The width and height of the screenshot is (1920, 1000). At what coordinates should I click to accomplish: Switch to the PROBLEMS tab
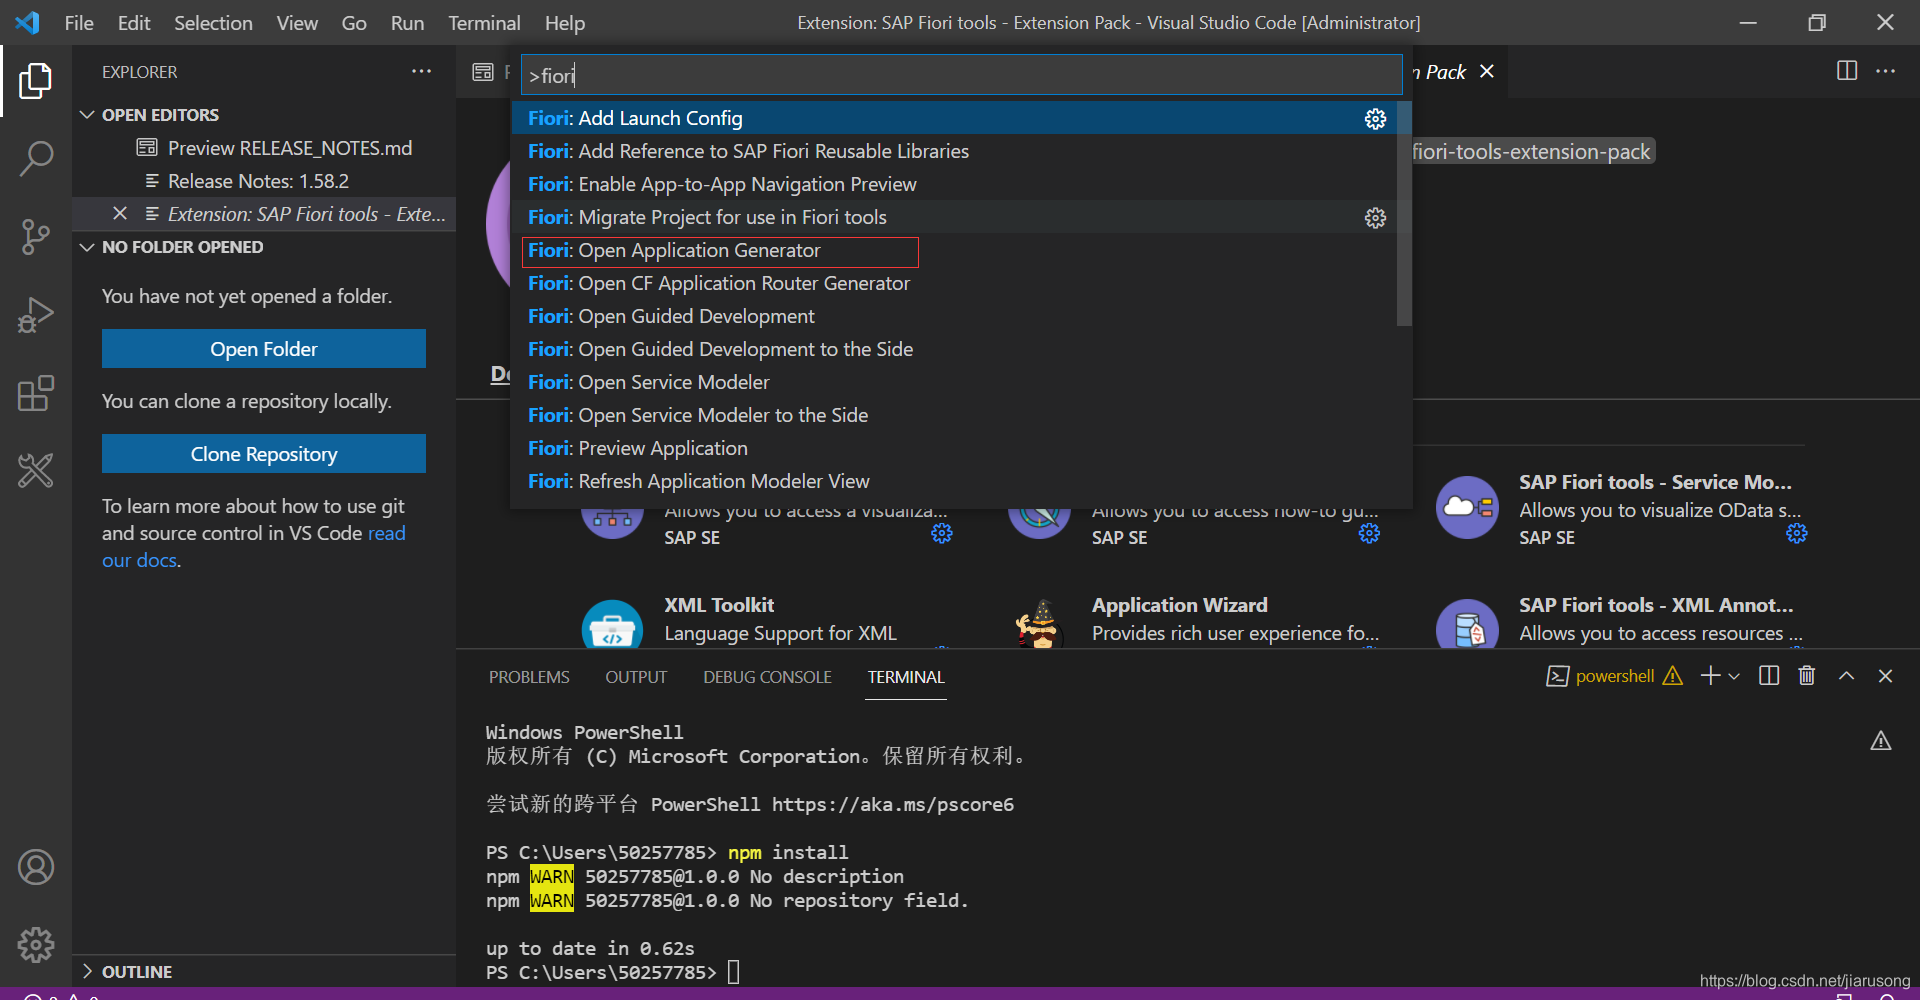coord(529,677)
